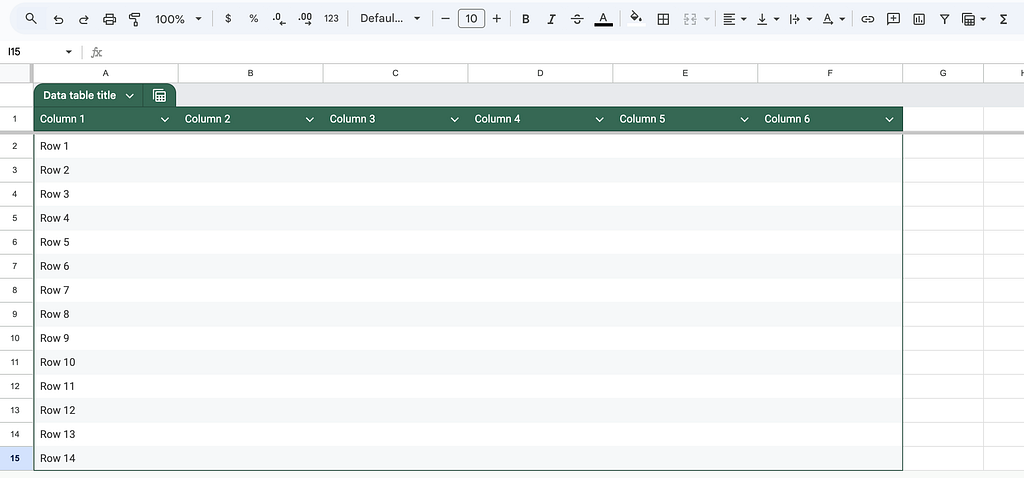Open the fill color picker
Viewport: 1024px width, 478px height.
636,19
